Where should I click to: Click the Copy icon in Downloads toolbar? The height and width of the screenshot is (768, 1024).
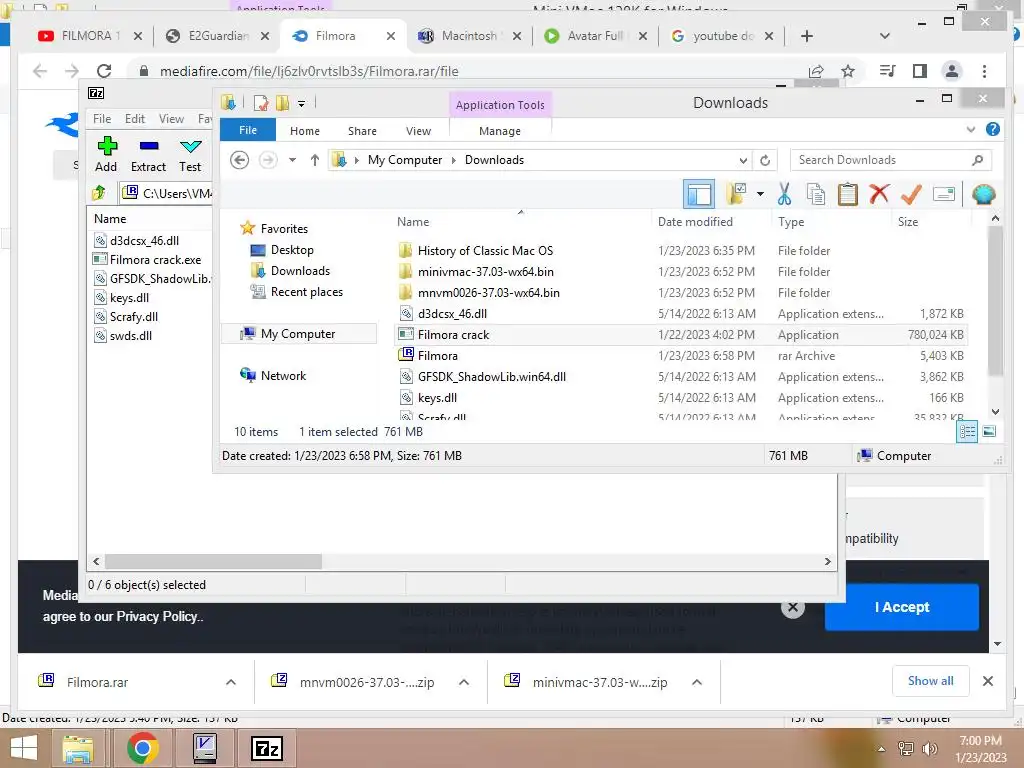click(816, 194)
